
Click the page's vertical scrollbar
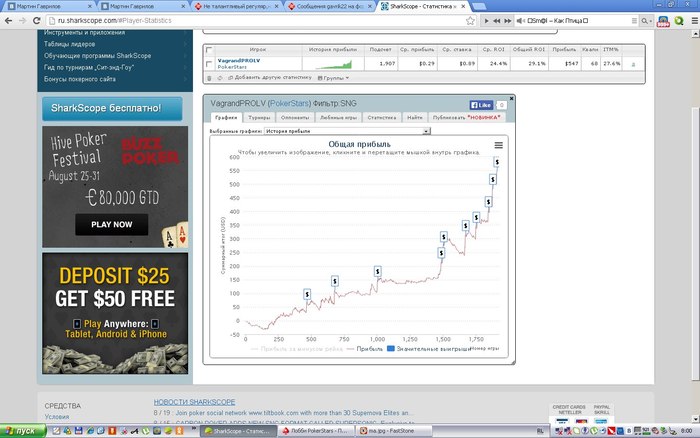pos(695,243)
